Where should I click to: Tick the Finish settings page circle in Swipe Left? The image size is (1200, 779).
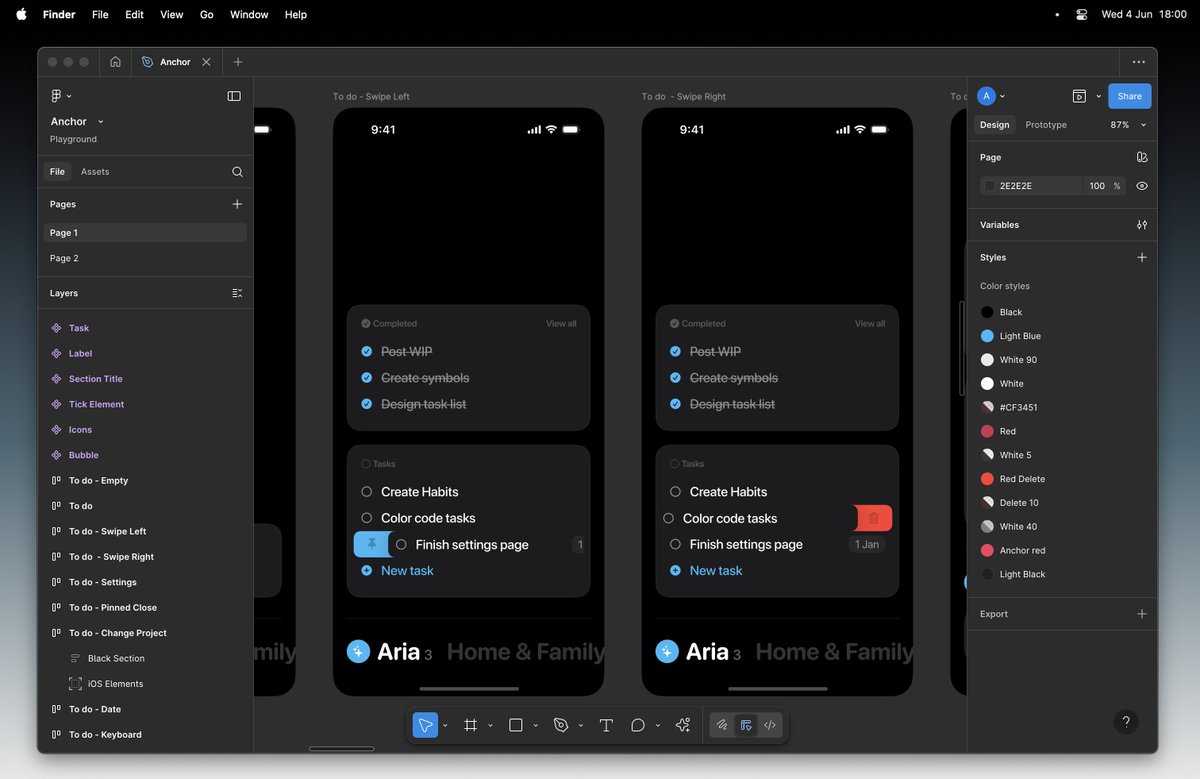point(401,545)
